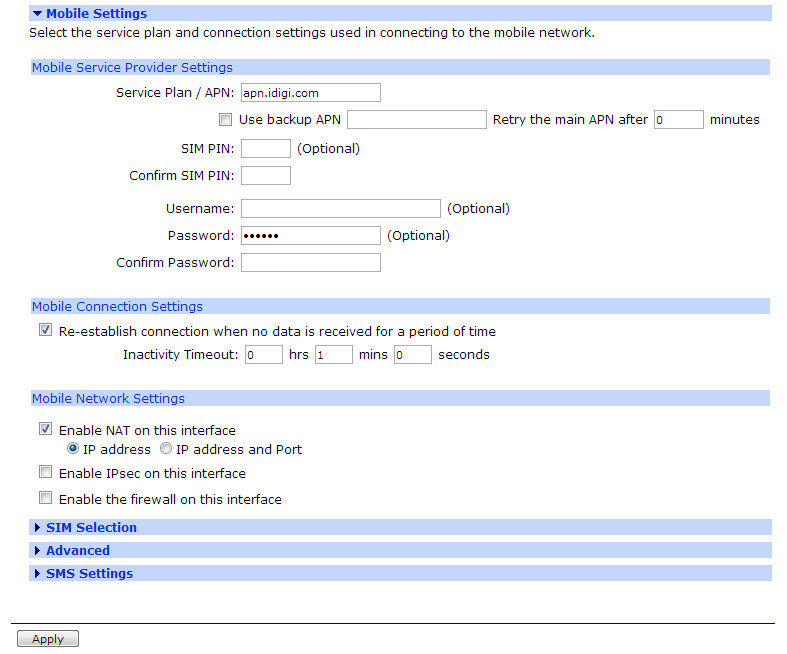Click the Apply button

(47, 639)
